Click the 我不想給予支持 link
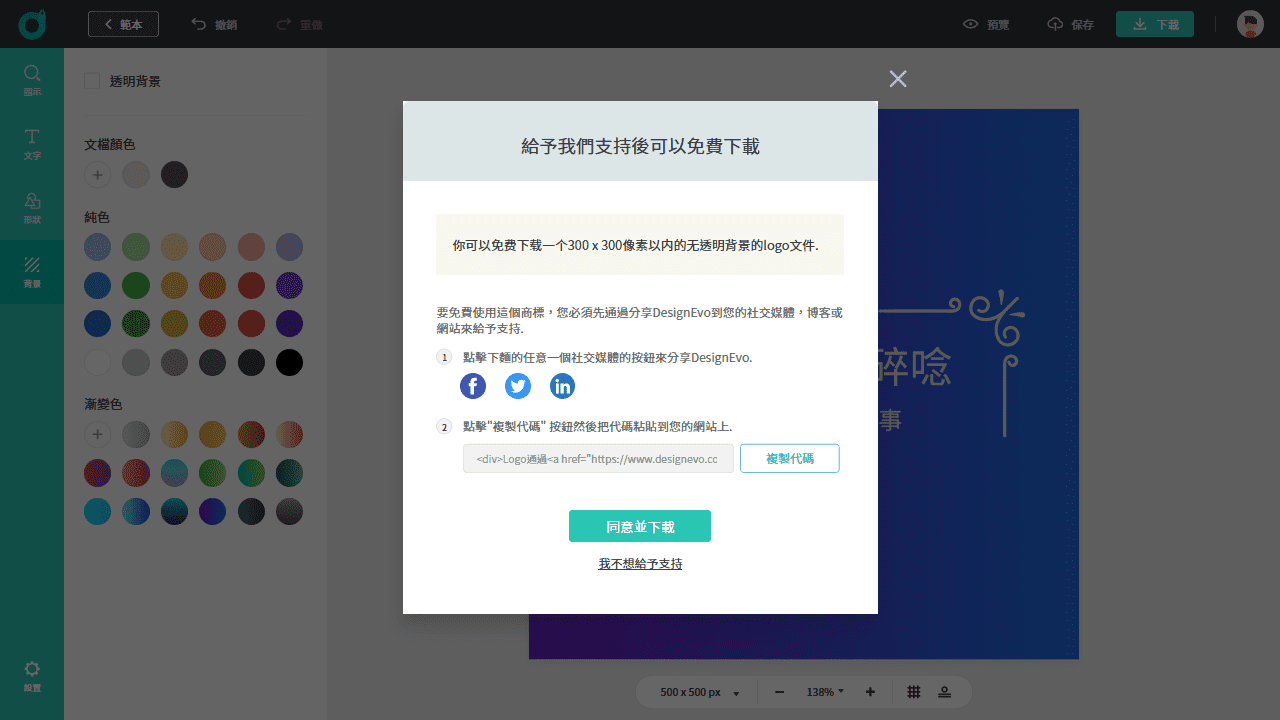This screenshot has height=720, width=1280. click(x=639, y=563)
